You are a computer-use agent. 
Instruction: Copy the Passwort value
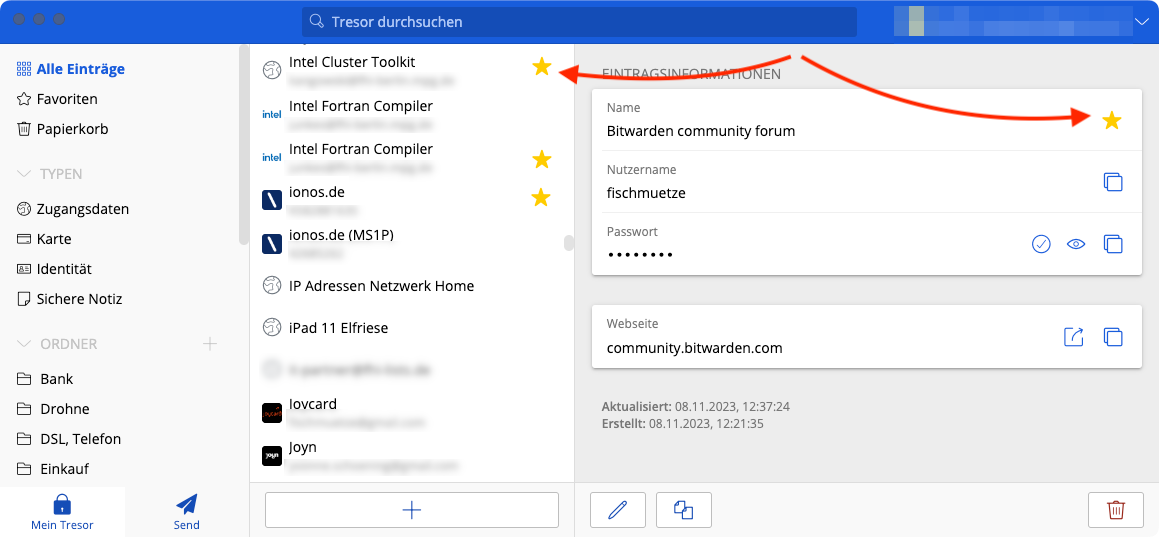click(x=1112, y=244)
